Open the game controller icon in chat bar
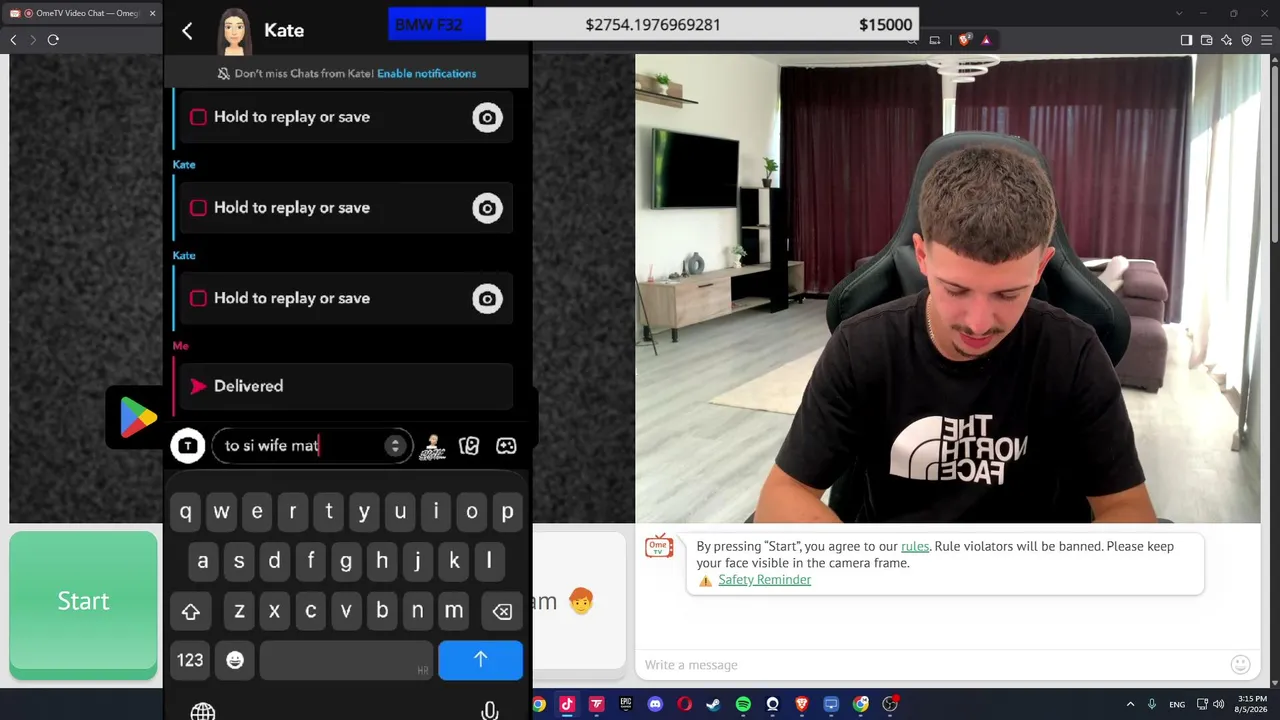Viewport: 1280px width, 720px height. click(506, 446)
